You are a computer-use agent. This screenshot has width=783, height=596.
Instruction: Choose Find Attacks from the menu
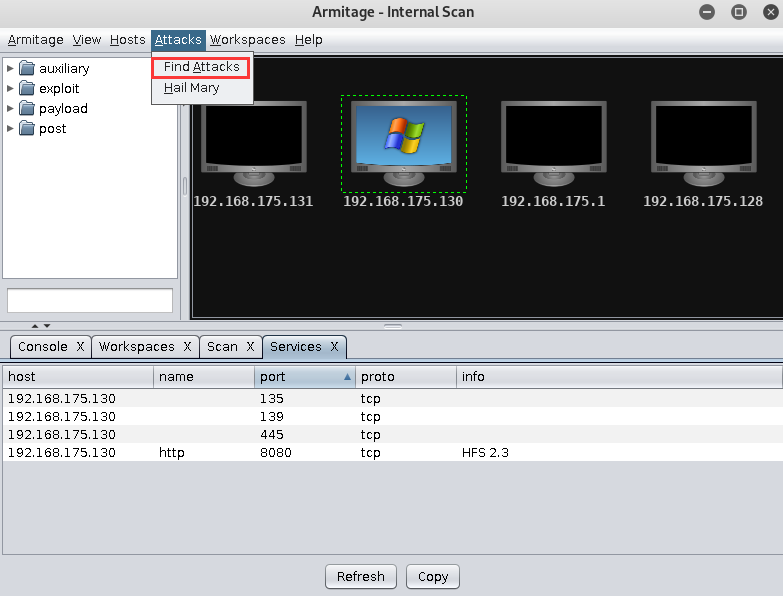(201, 67)
